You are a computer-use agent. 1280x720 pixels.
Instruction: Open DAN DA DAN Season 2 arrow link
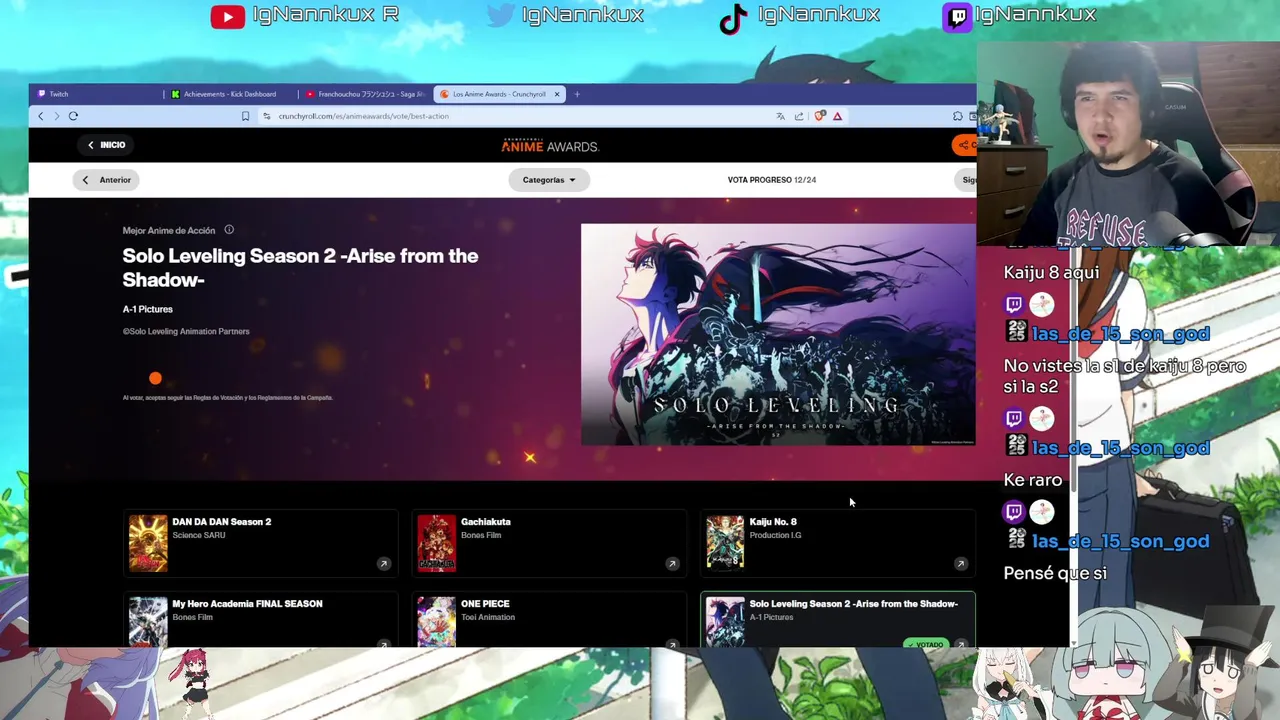pyautogui.click(x=383, y=564)
